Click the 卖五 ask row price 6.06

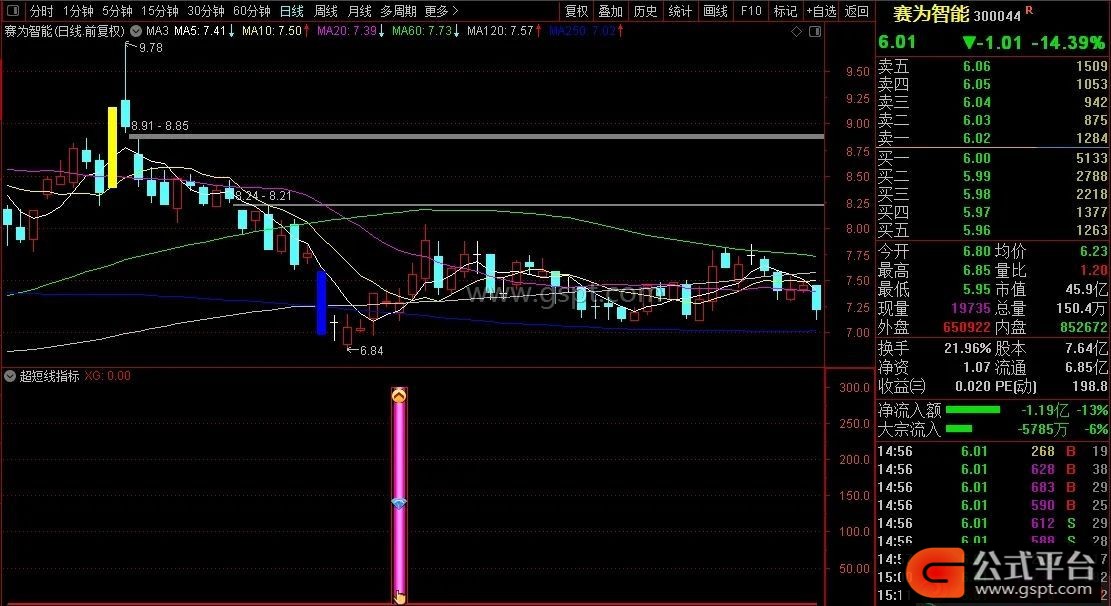click(976, 67)
